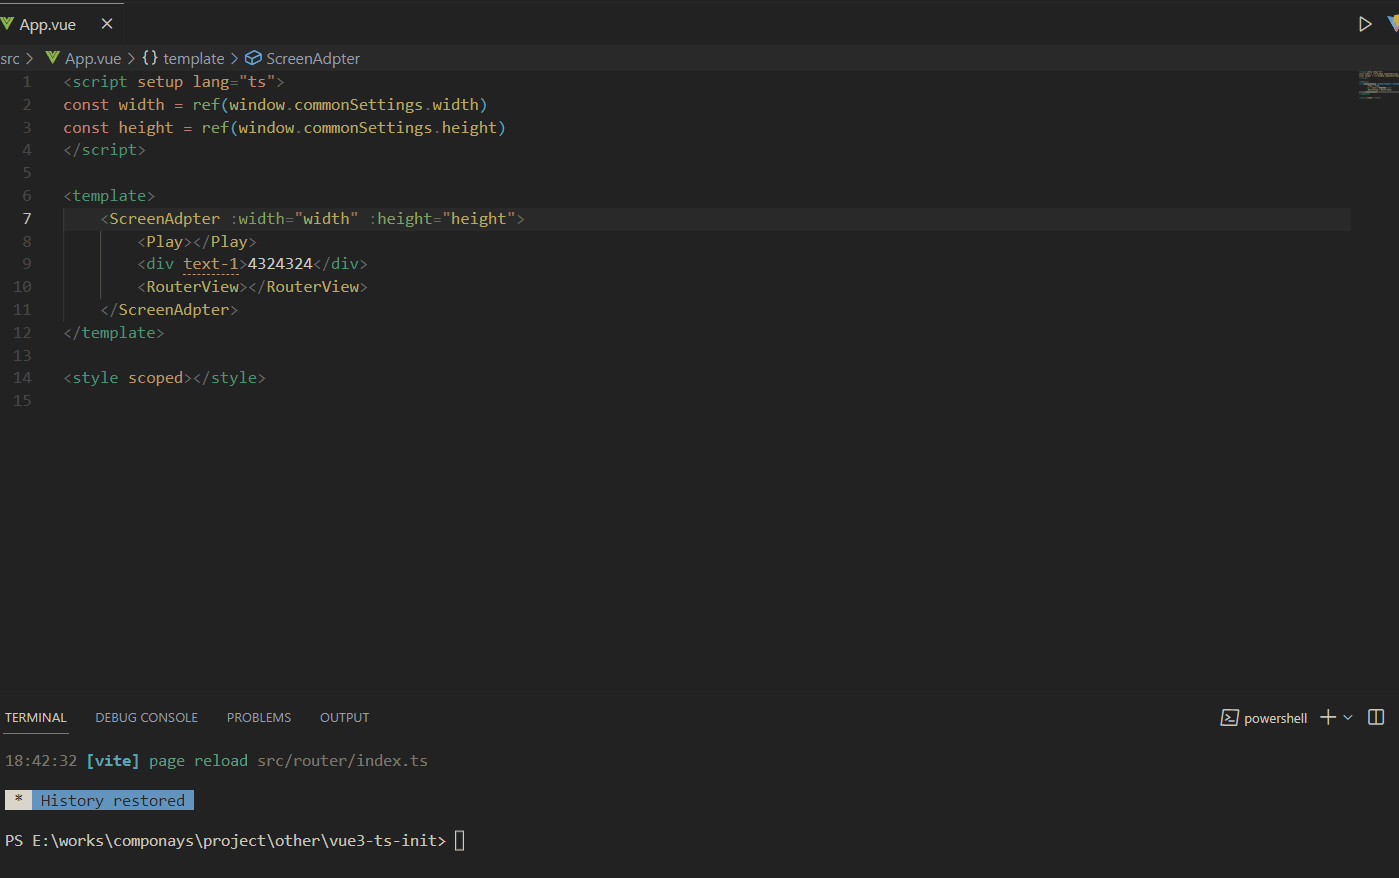Click the line 7 number gutter
The width and height of the screenshot is (1399, 878).
[x=27, y=218]
